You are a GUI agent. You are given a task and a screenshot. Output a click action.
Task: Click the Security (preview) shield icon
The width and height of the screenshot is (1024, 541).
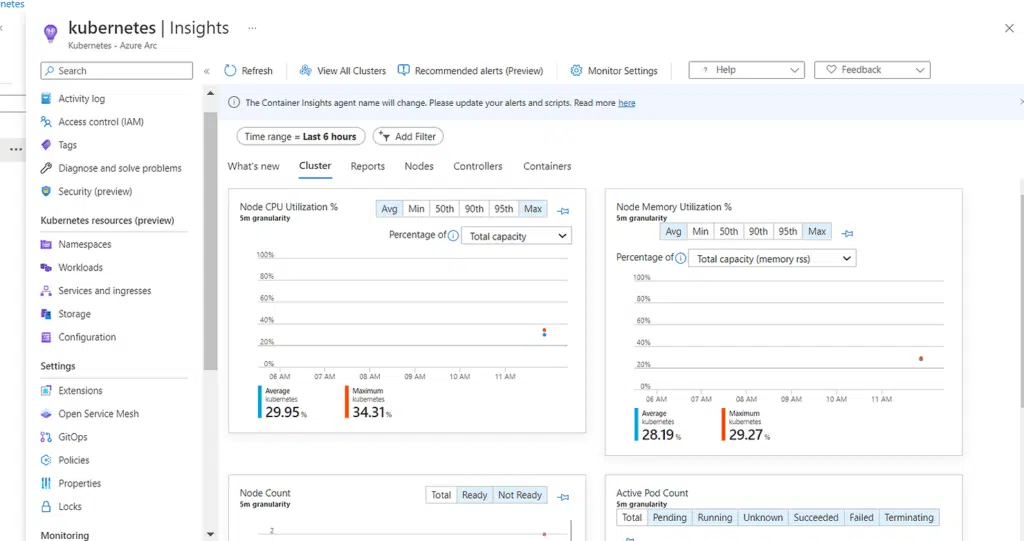[x=46, y=191]
